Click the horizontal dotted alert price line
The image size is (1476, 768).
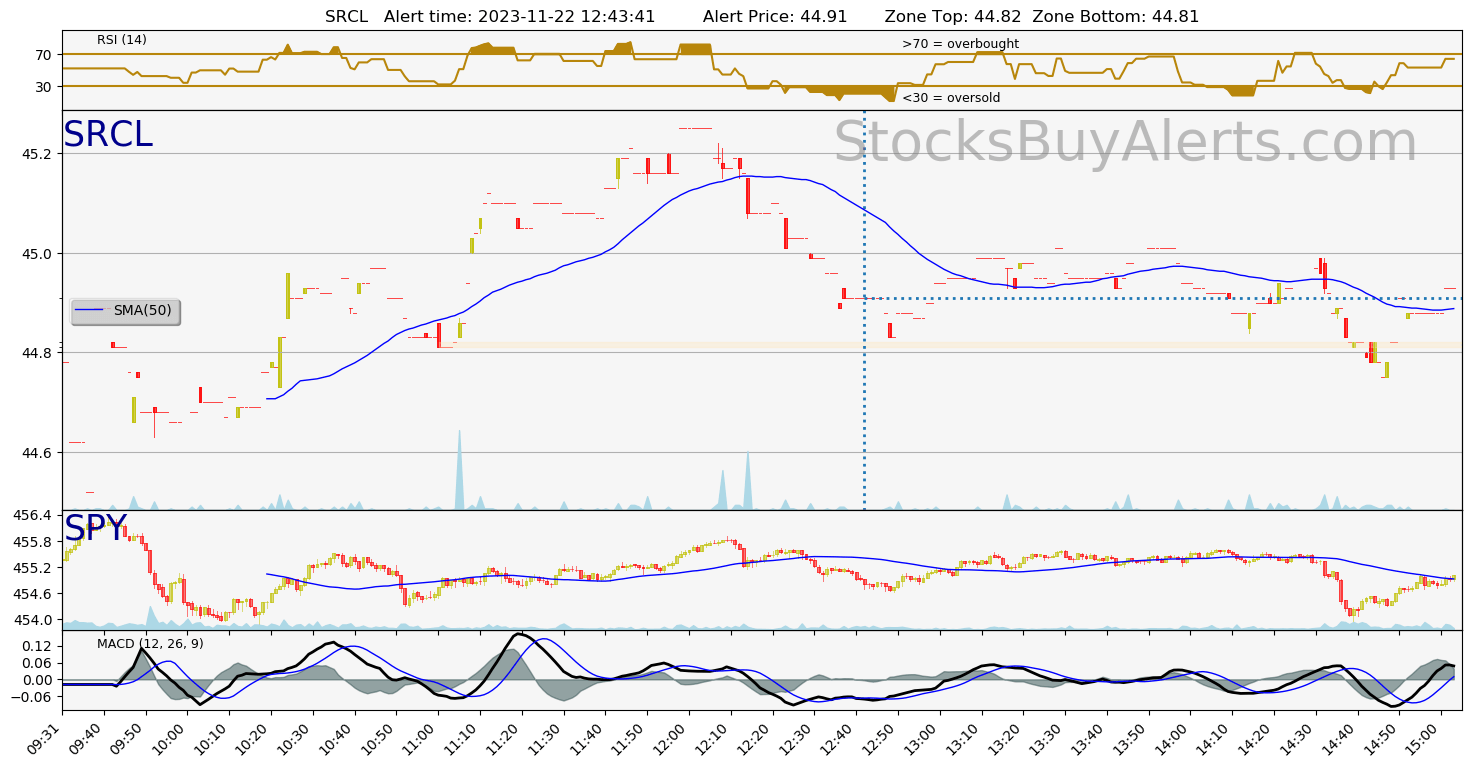coord(1162,298)
